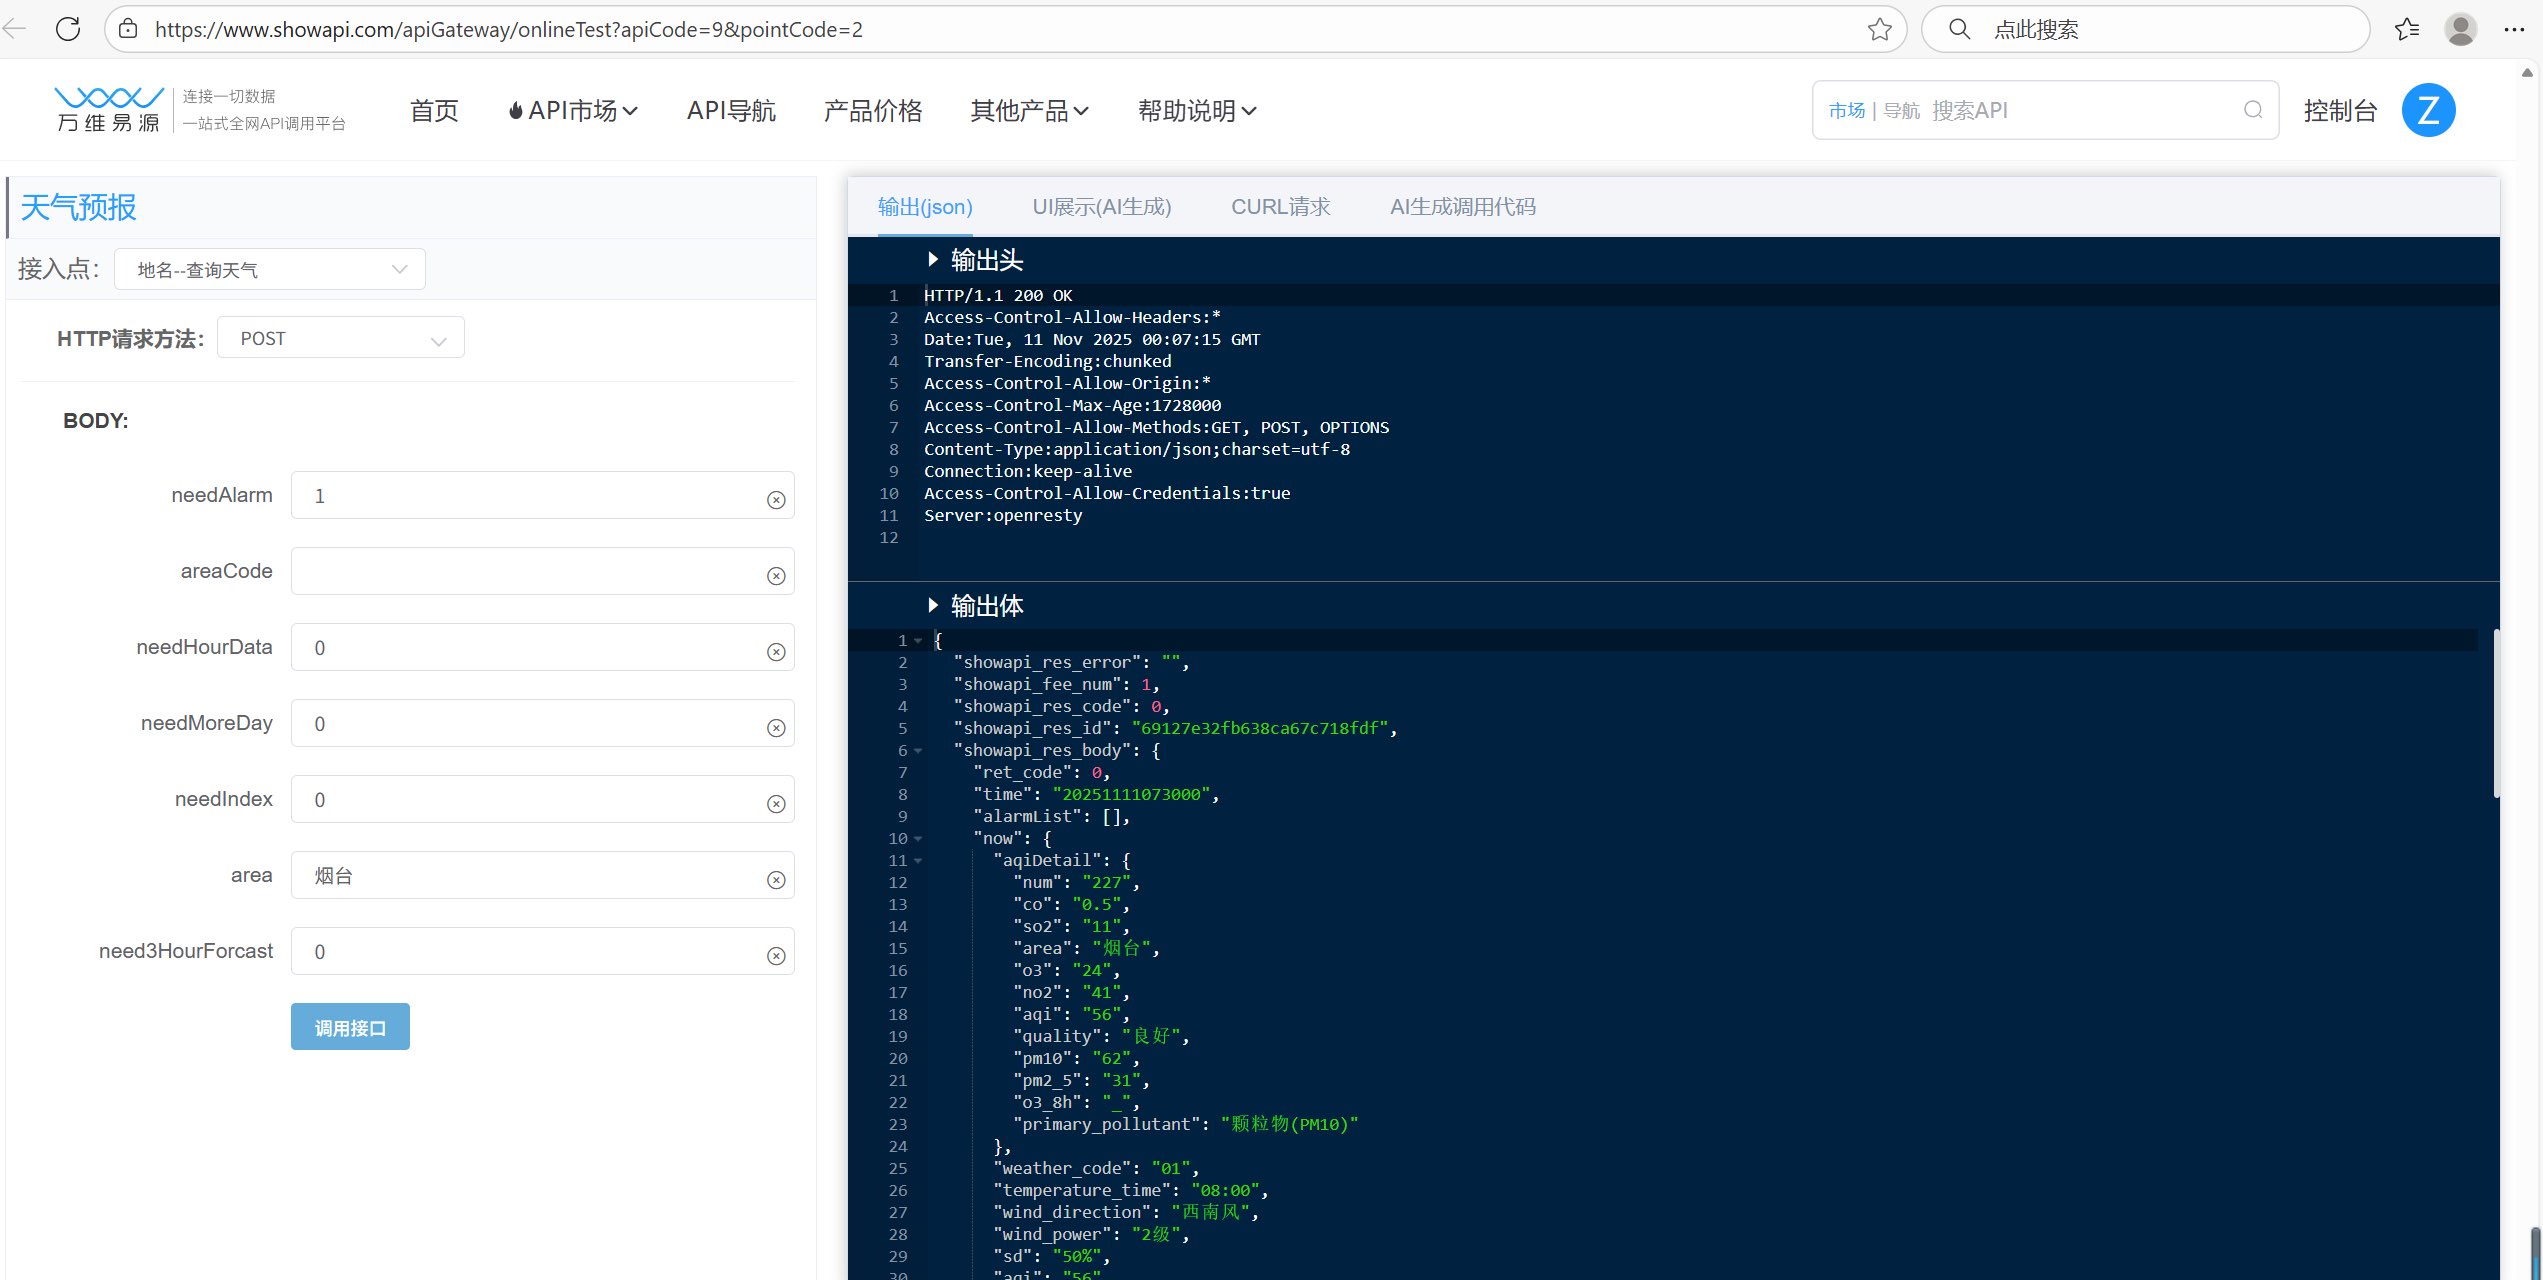
Task: Click the bookmark star in address bar
Action: click(x=1879, y=29)
